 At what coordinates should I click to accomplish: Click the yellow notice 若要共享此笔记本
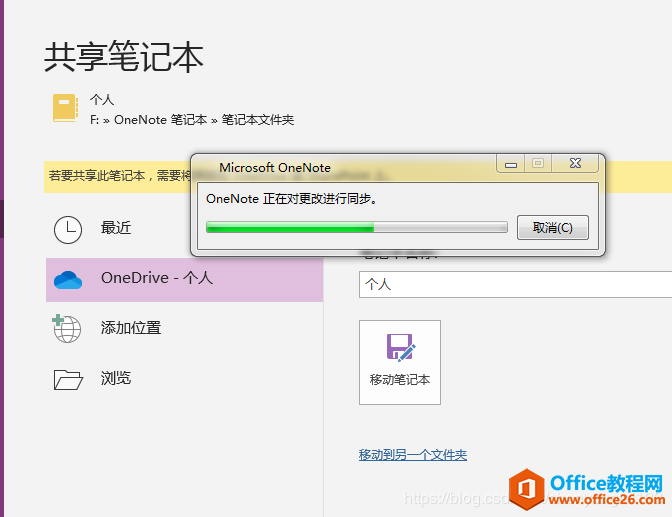coord(119,176)
